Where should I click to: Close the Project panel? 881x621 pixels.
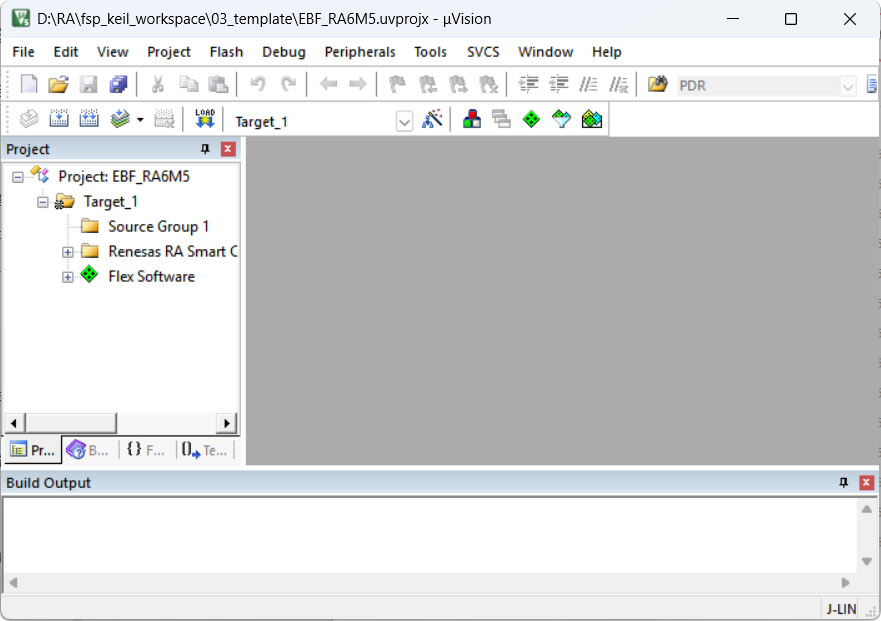pos(228,149)
